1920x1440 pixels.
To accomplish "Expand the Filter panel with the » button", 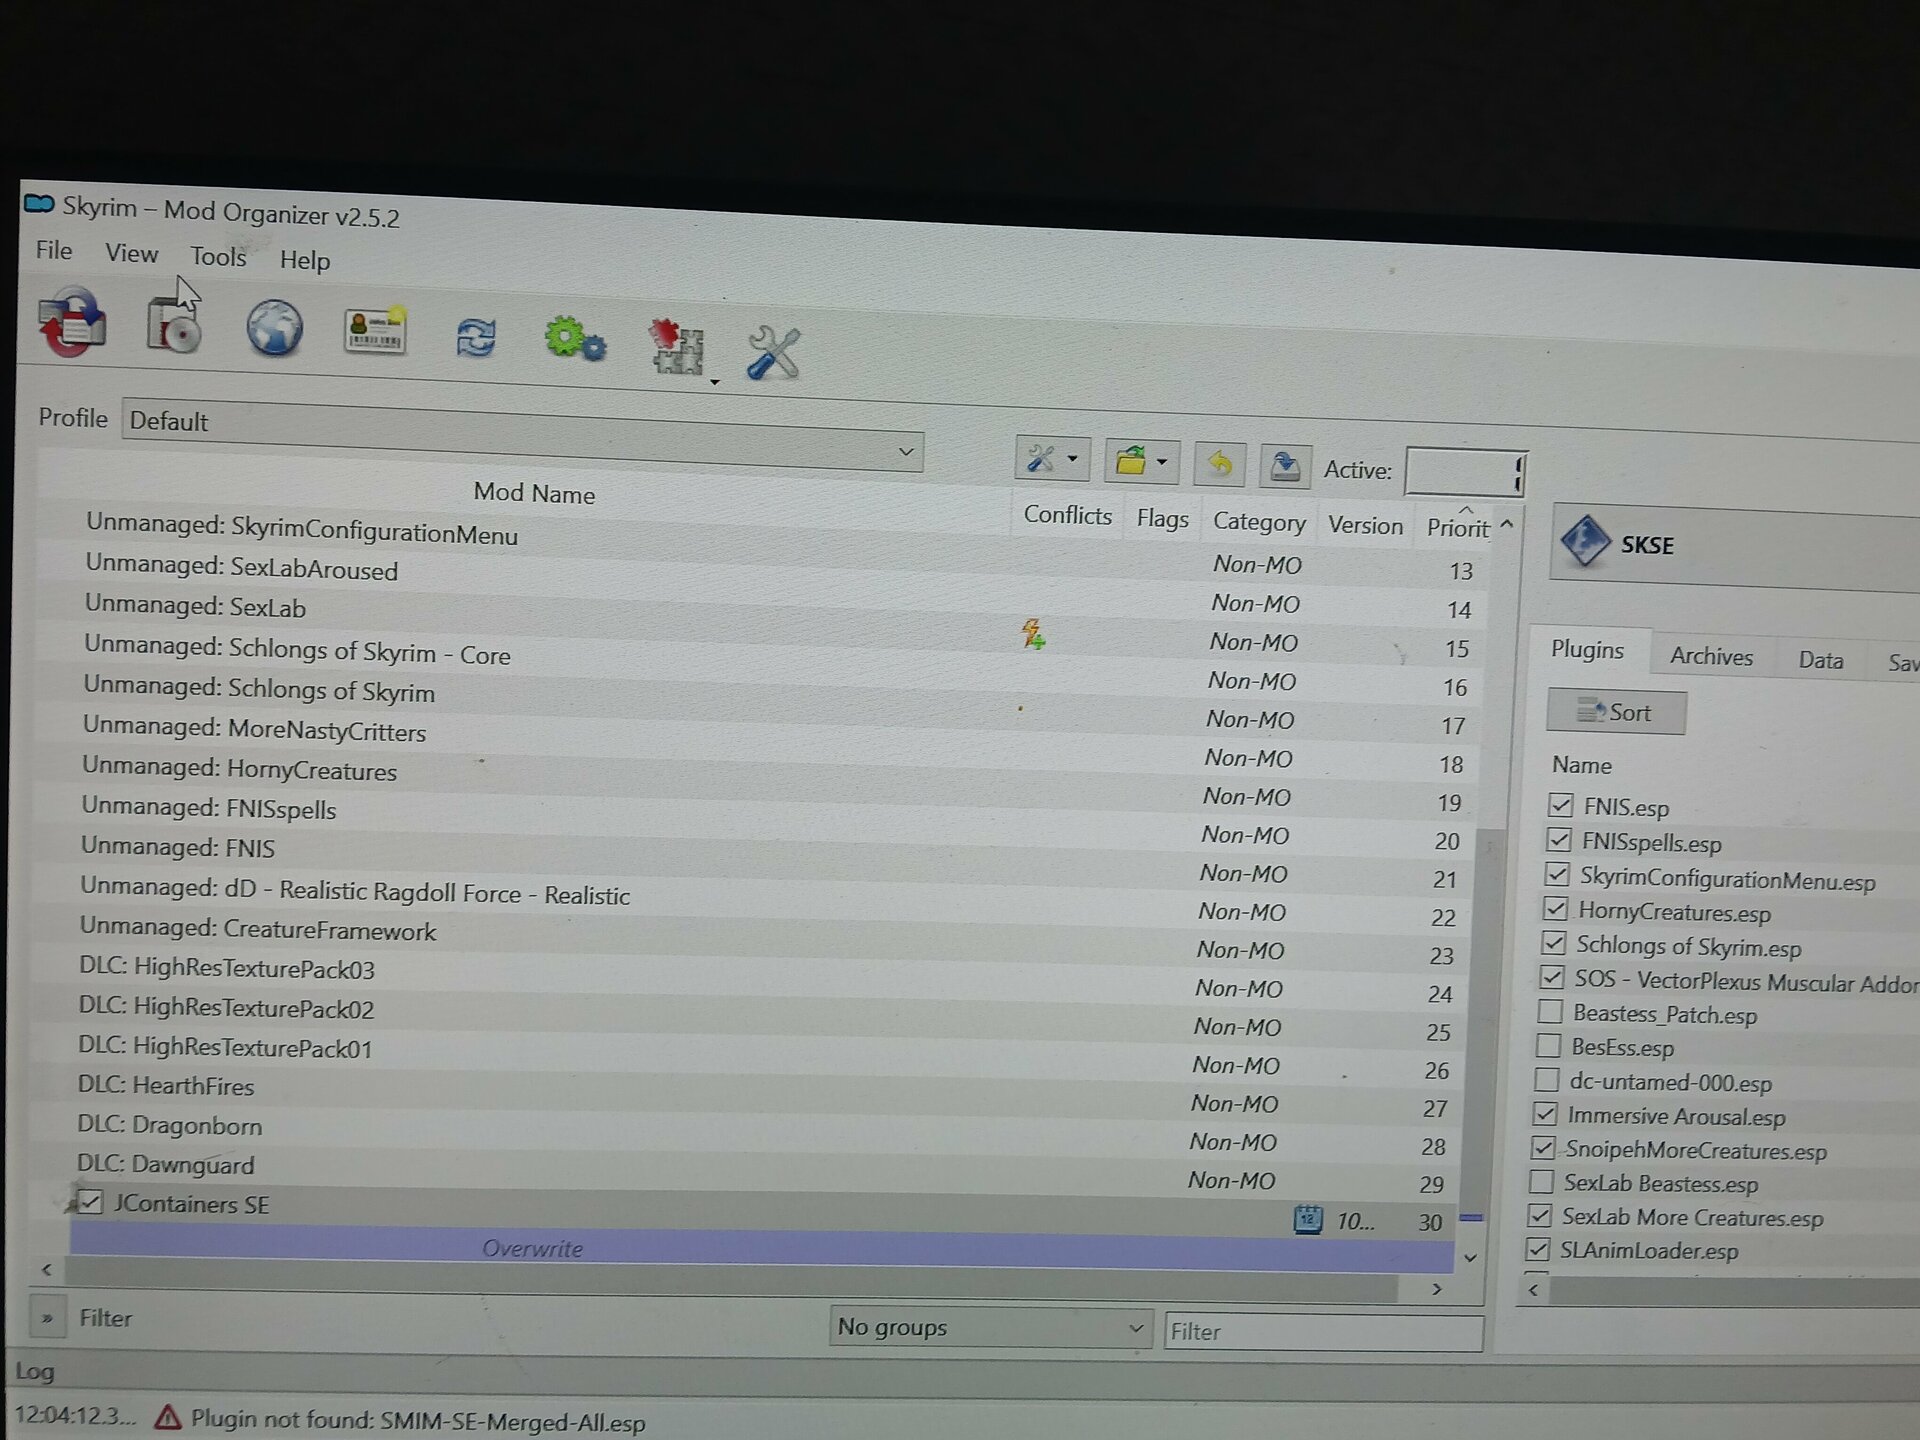I will click(46, 1318).
